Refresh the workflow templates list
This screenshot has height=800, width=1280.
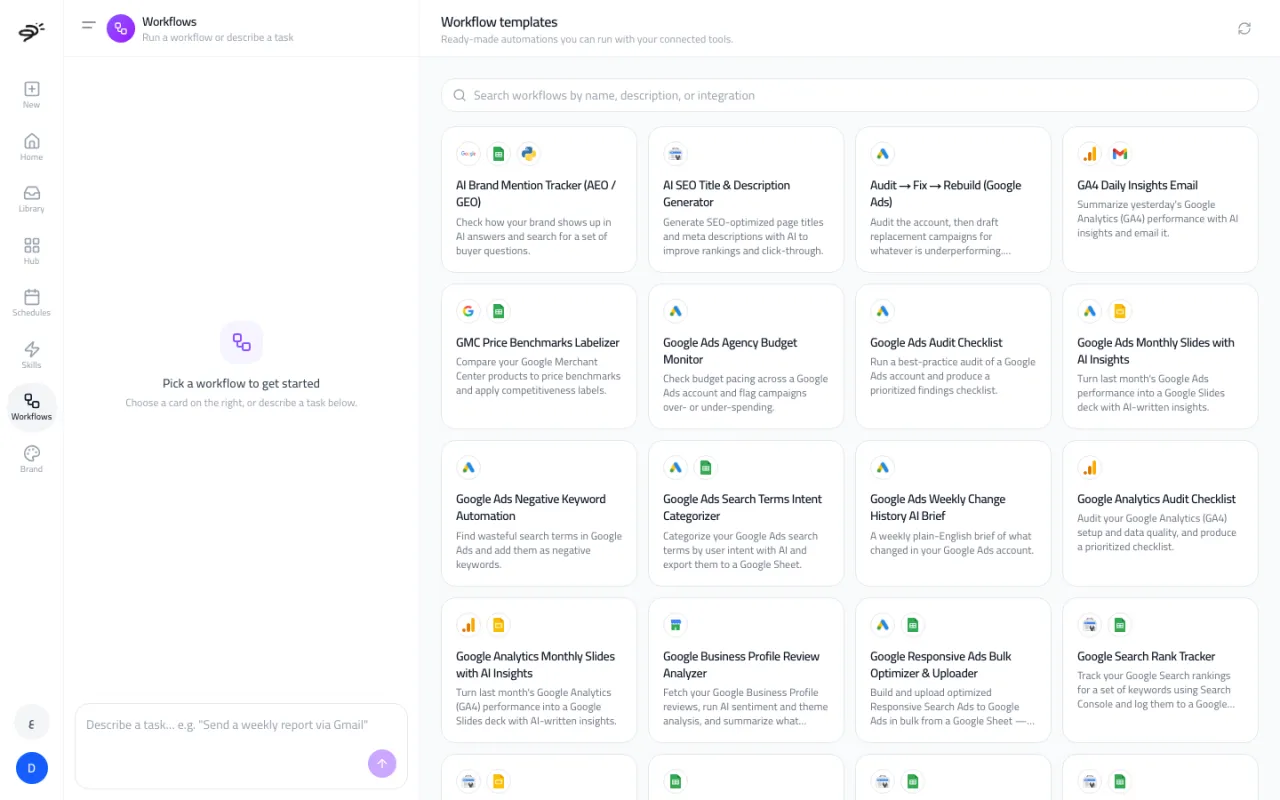1244,28
